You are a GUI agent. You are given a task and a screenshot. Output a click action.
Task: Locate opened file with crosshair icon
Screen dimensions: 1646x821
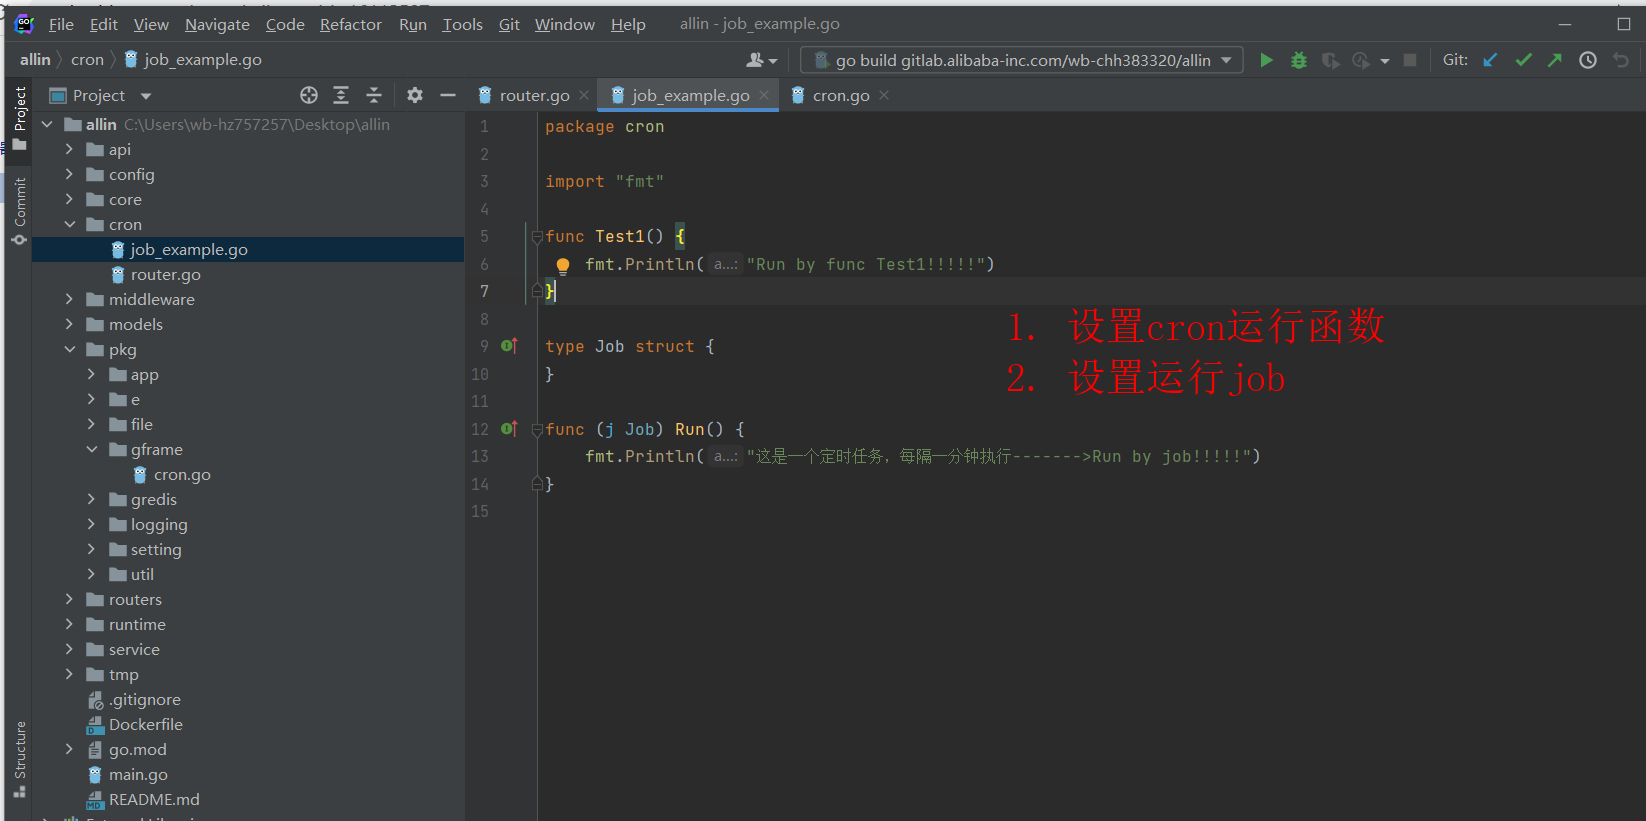point(309,95)
